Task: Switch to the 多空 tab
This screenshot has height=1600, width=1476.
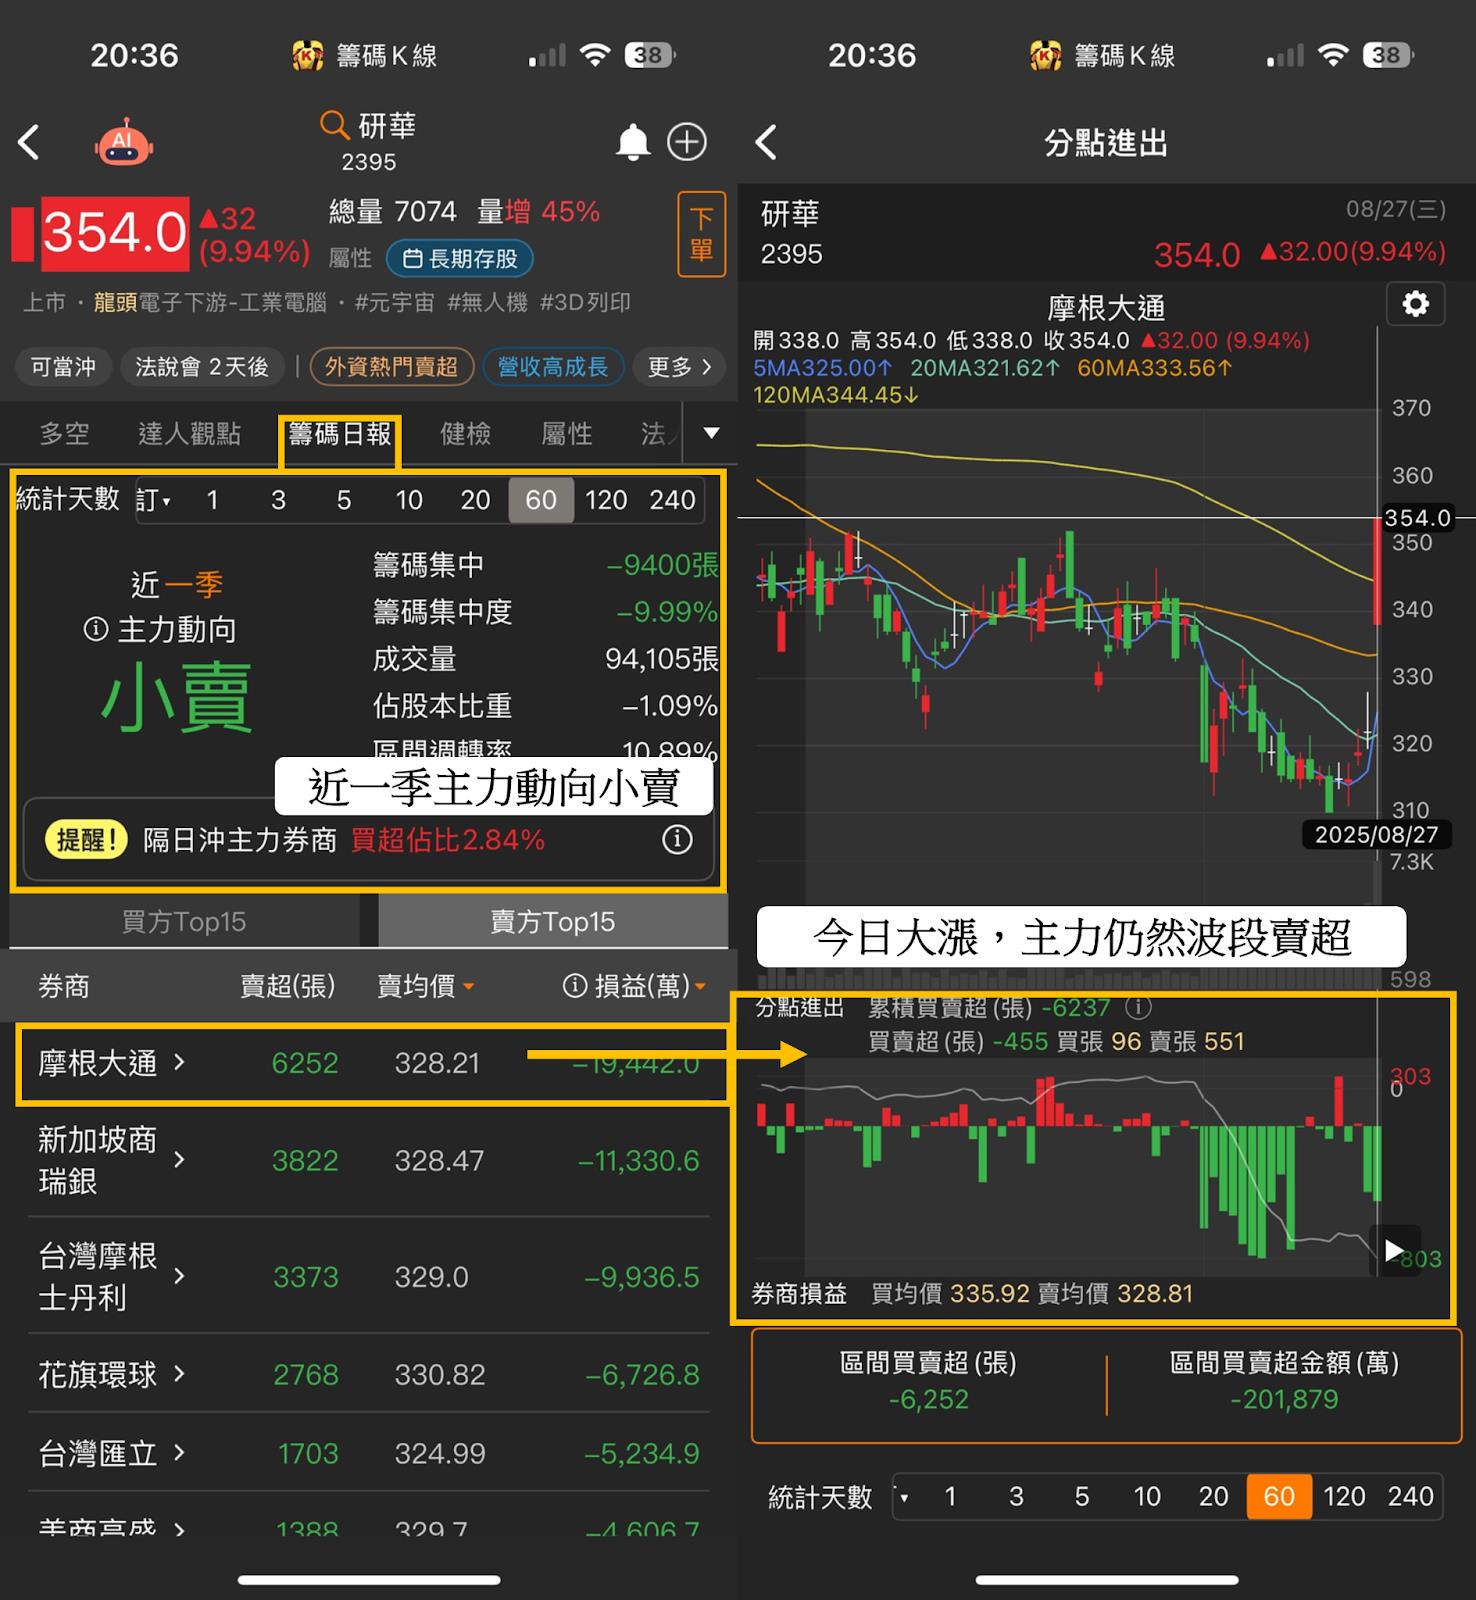Action: 64,434
